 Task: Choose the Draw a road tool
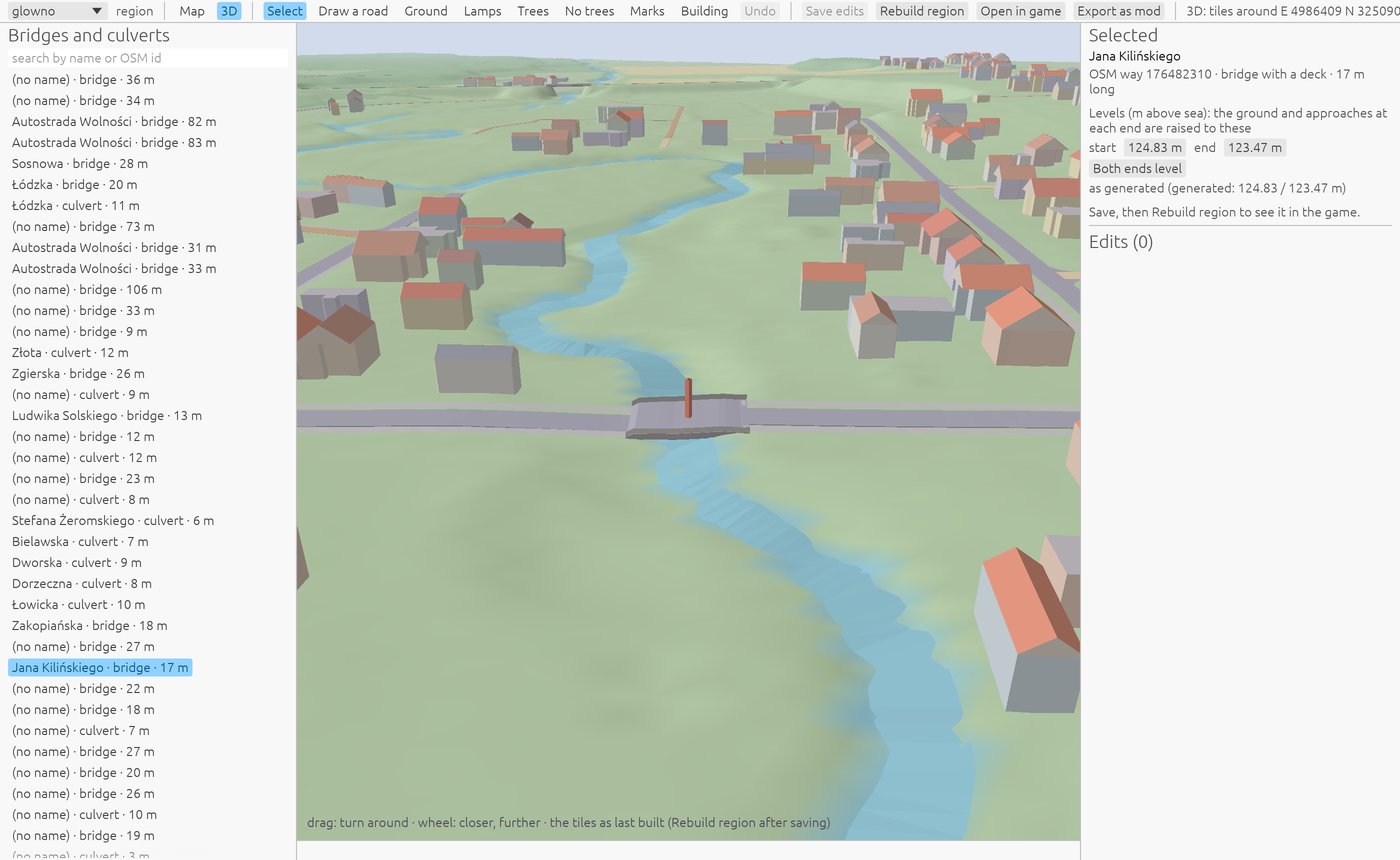click(353, 11)
